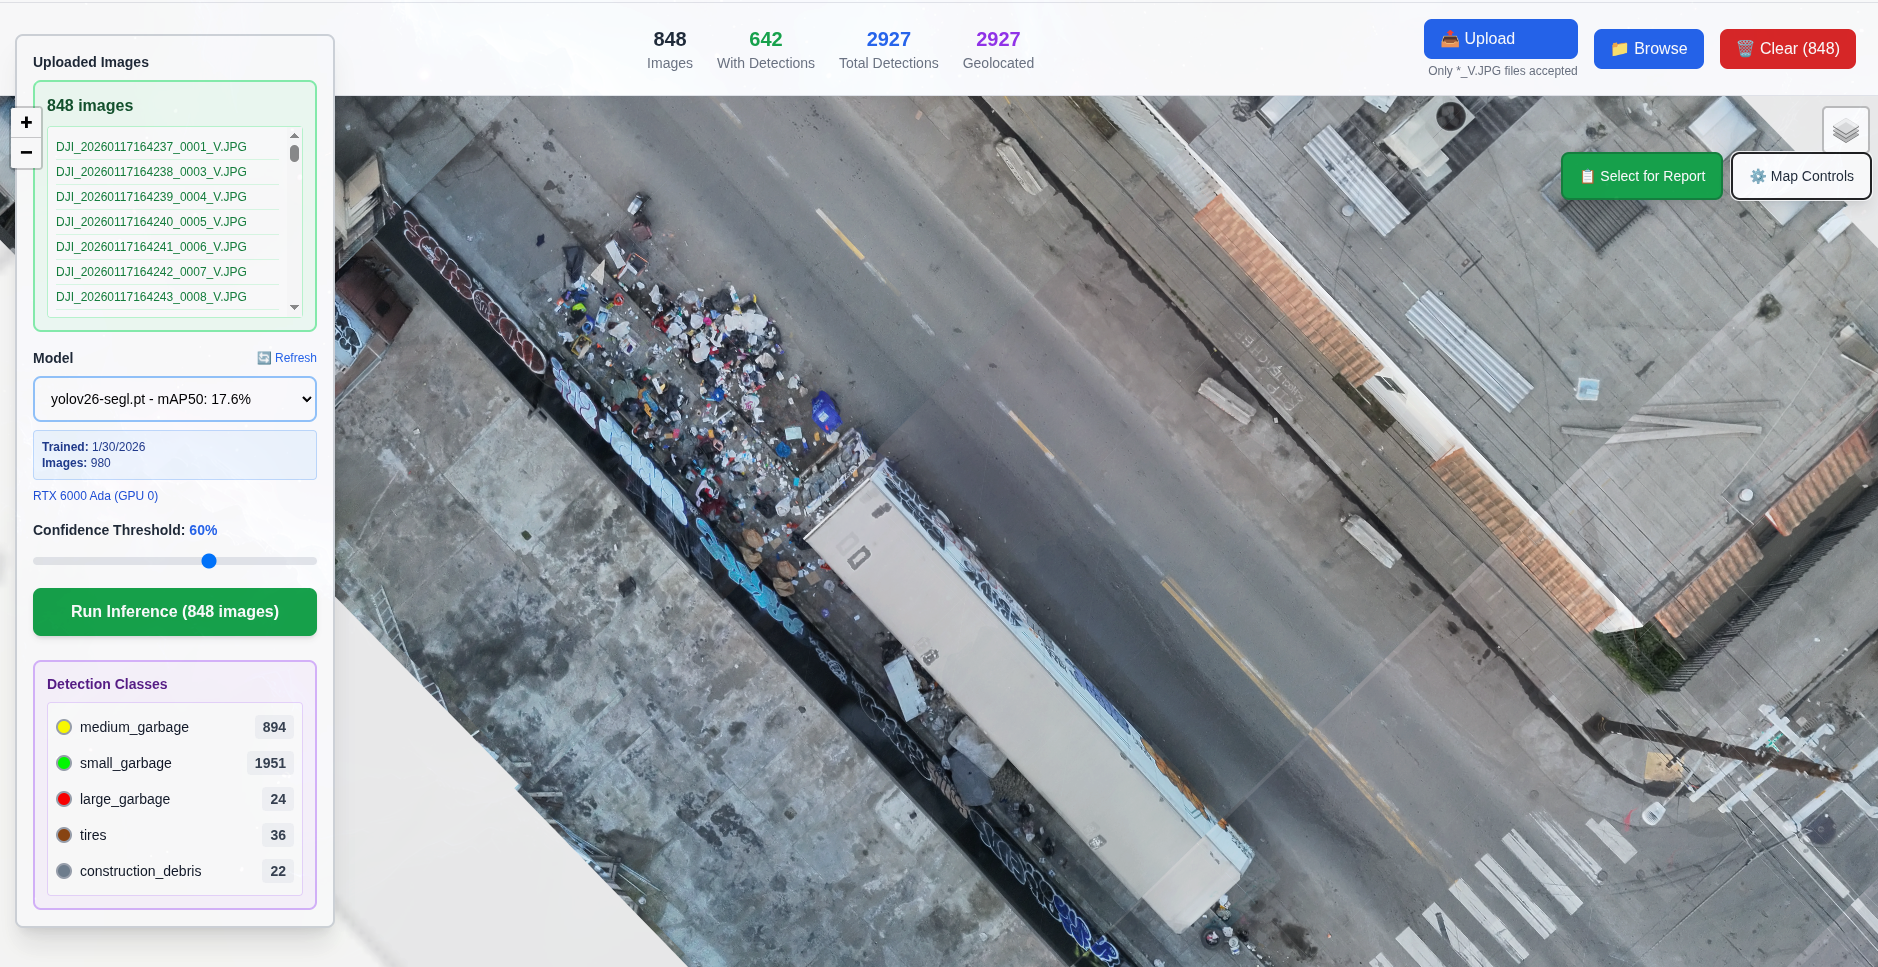Click the map zoom-out minus control
The image size is (1878, 967).
pyautogui.click(x=25, y=153)
